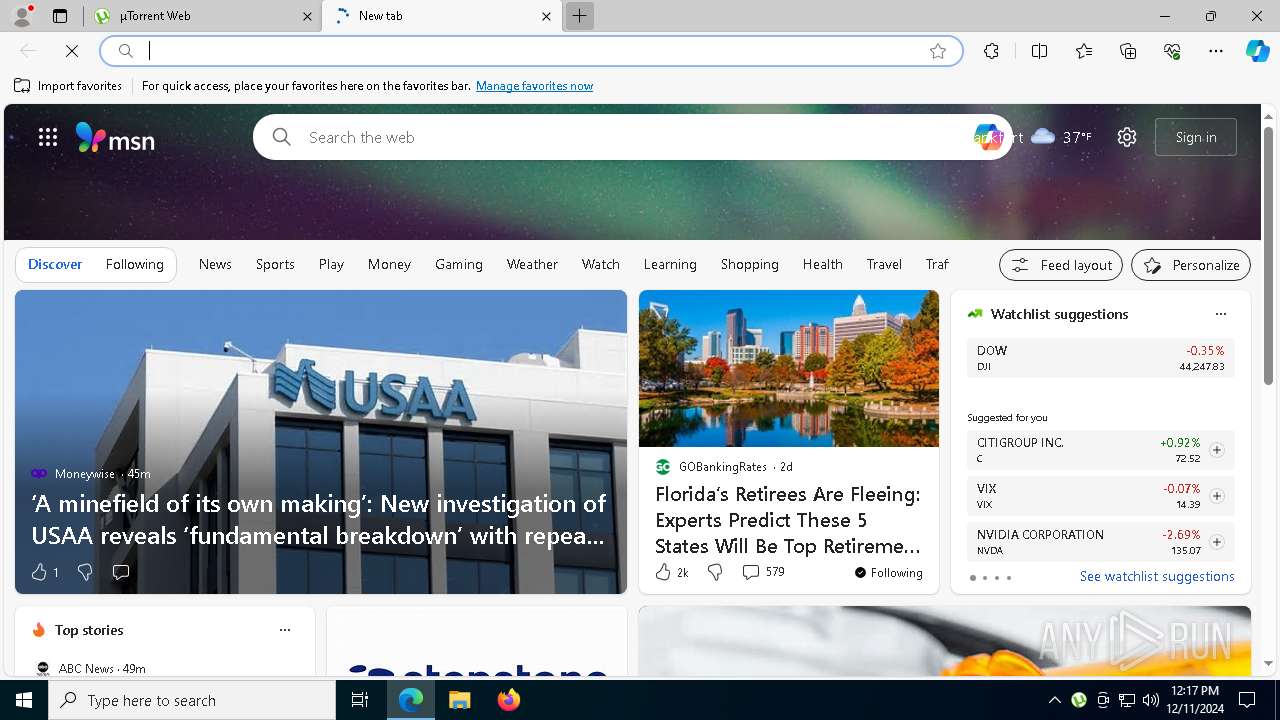Open File Explorer from taskbar
The image size is (1280, 720).
[459, 700]
